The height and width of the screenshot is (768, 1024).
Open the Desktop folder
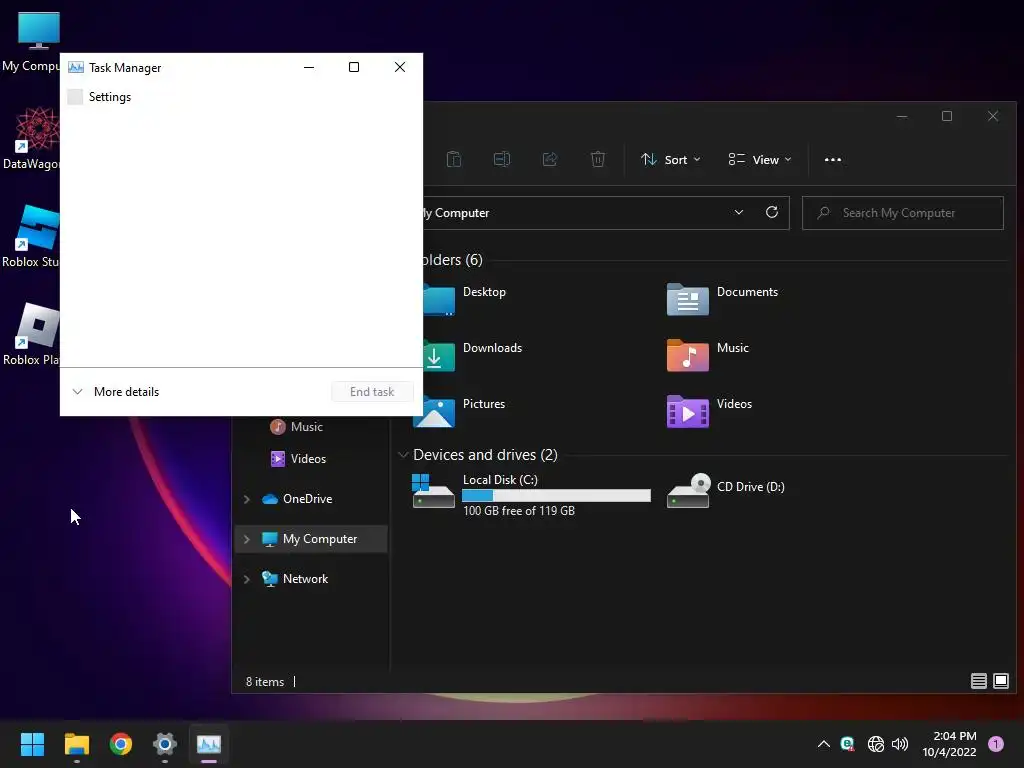tap(464, 300)
